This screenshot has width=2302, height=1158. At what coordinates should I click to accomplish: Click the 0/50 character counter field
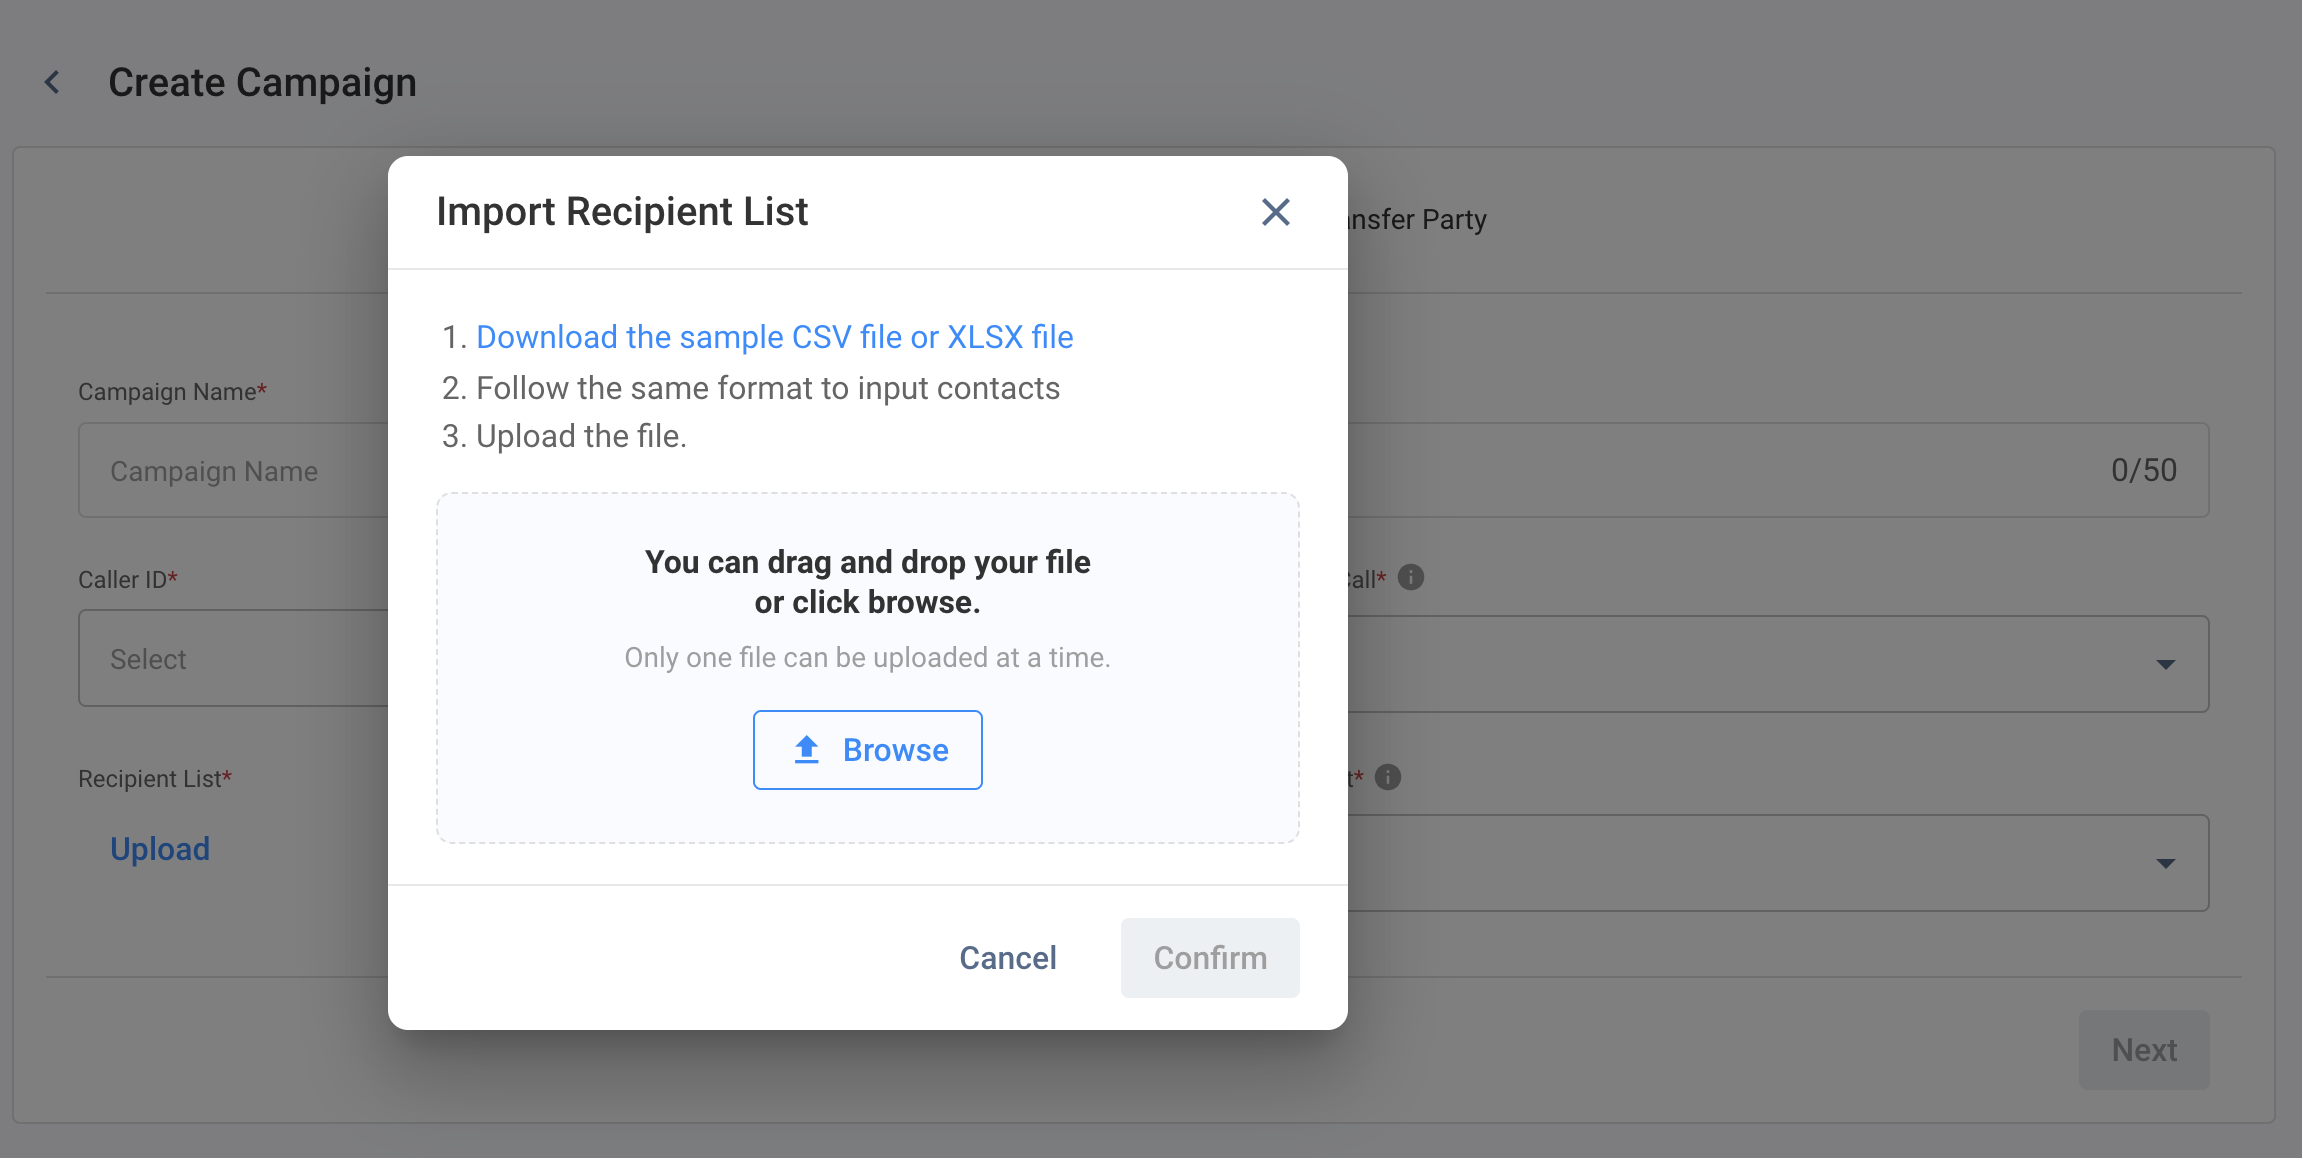[2143, 470]
